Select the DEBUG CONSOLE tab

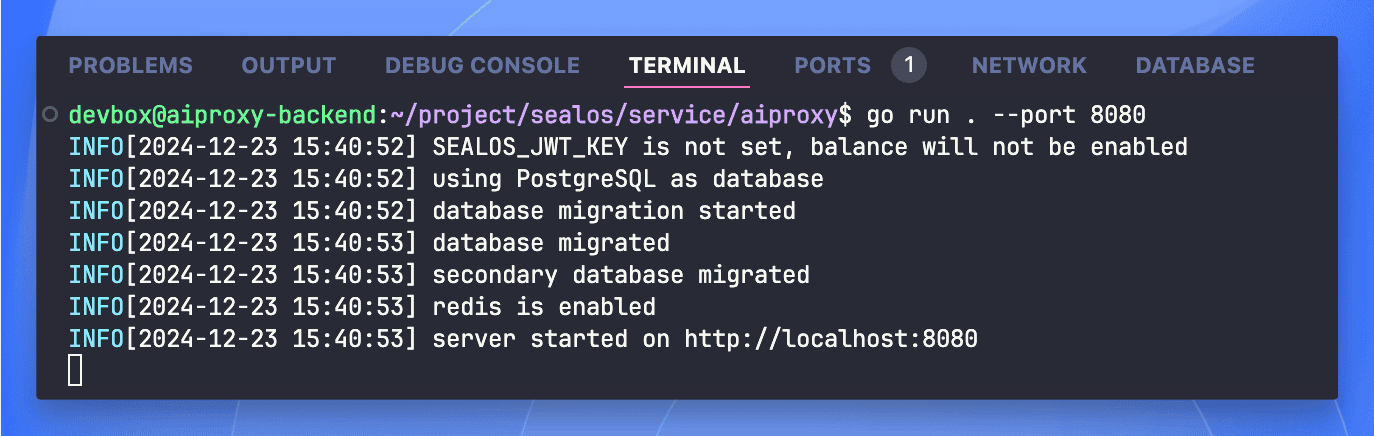point(482,66)
